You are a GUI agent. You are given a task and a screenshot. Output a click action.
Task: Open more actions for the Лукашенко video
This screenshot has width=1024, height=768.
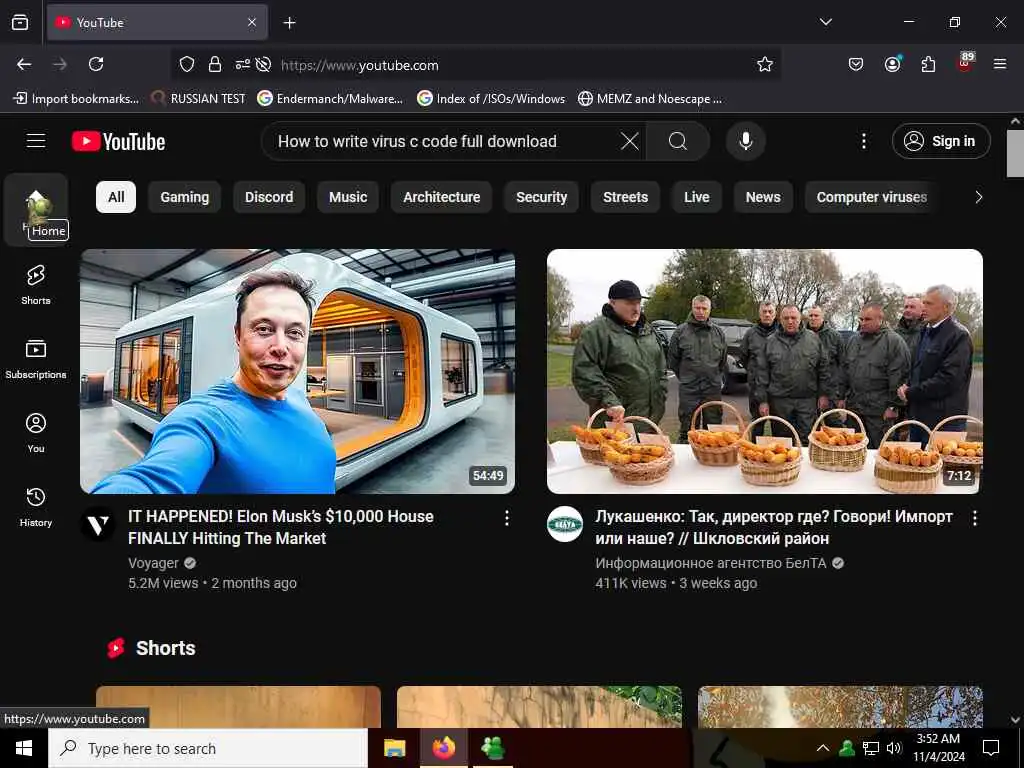974,519
